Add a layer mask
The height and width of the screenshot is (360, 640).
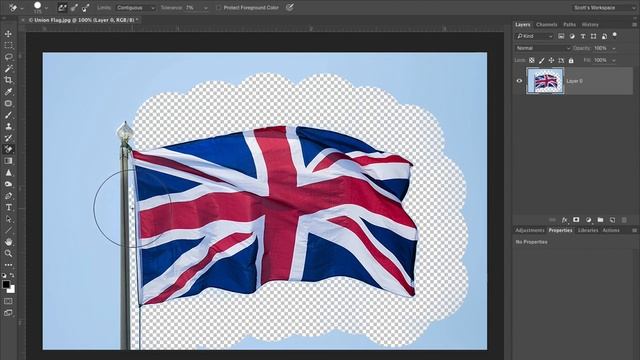click(x=576, y=220)
